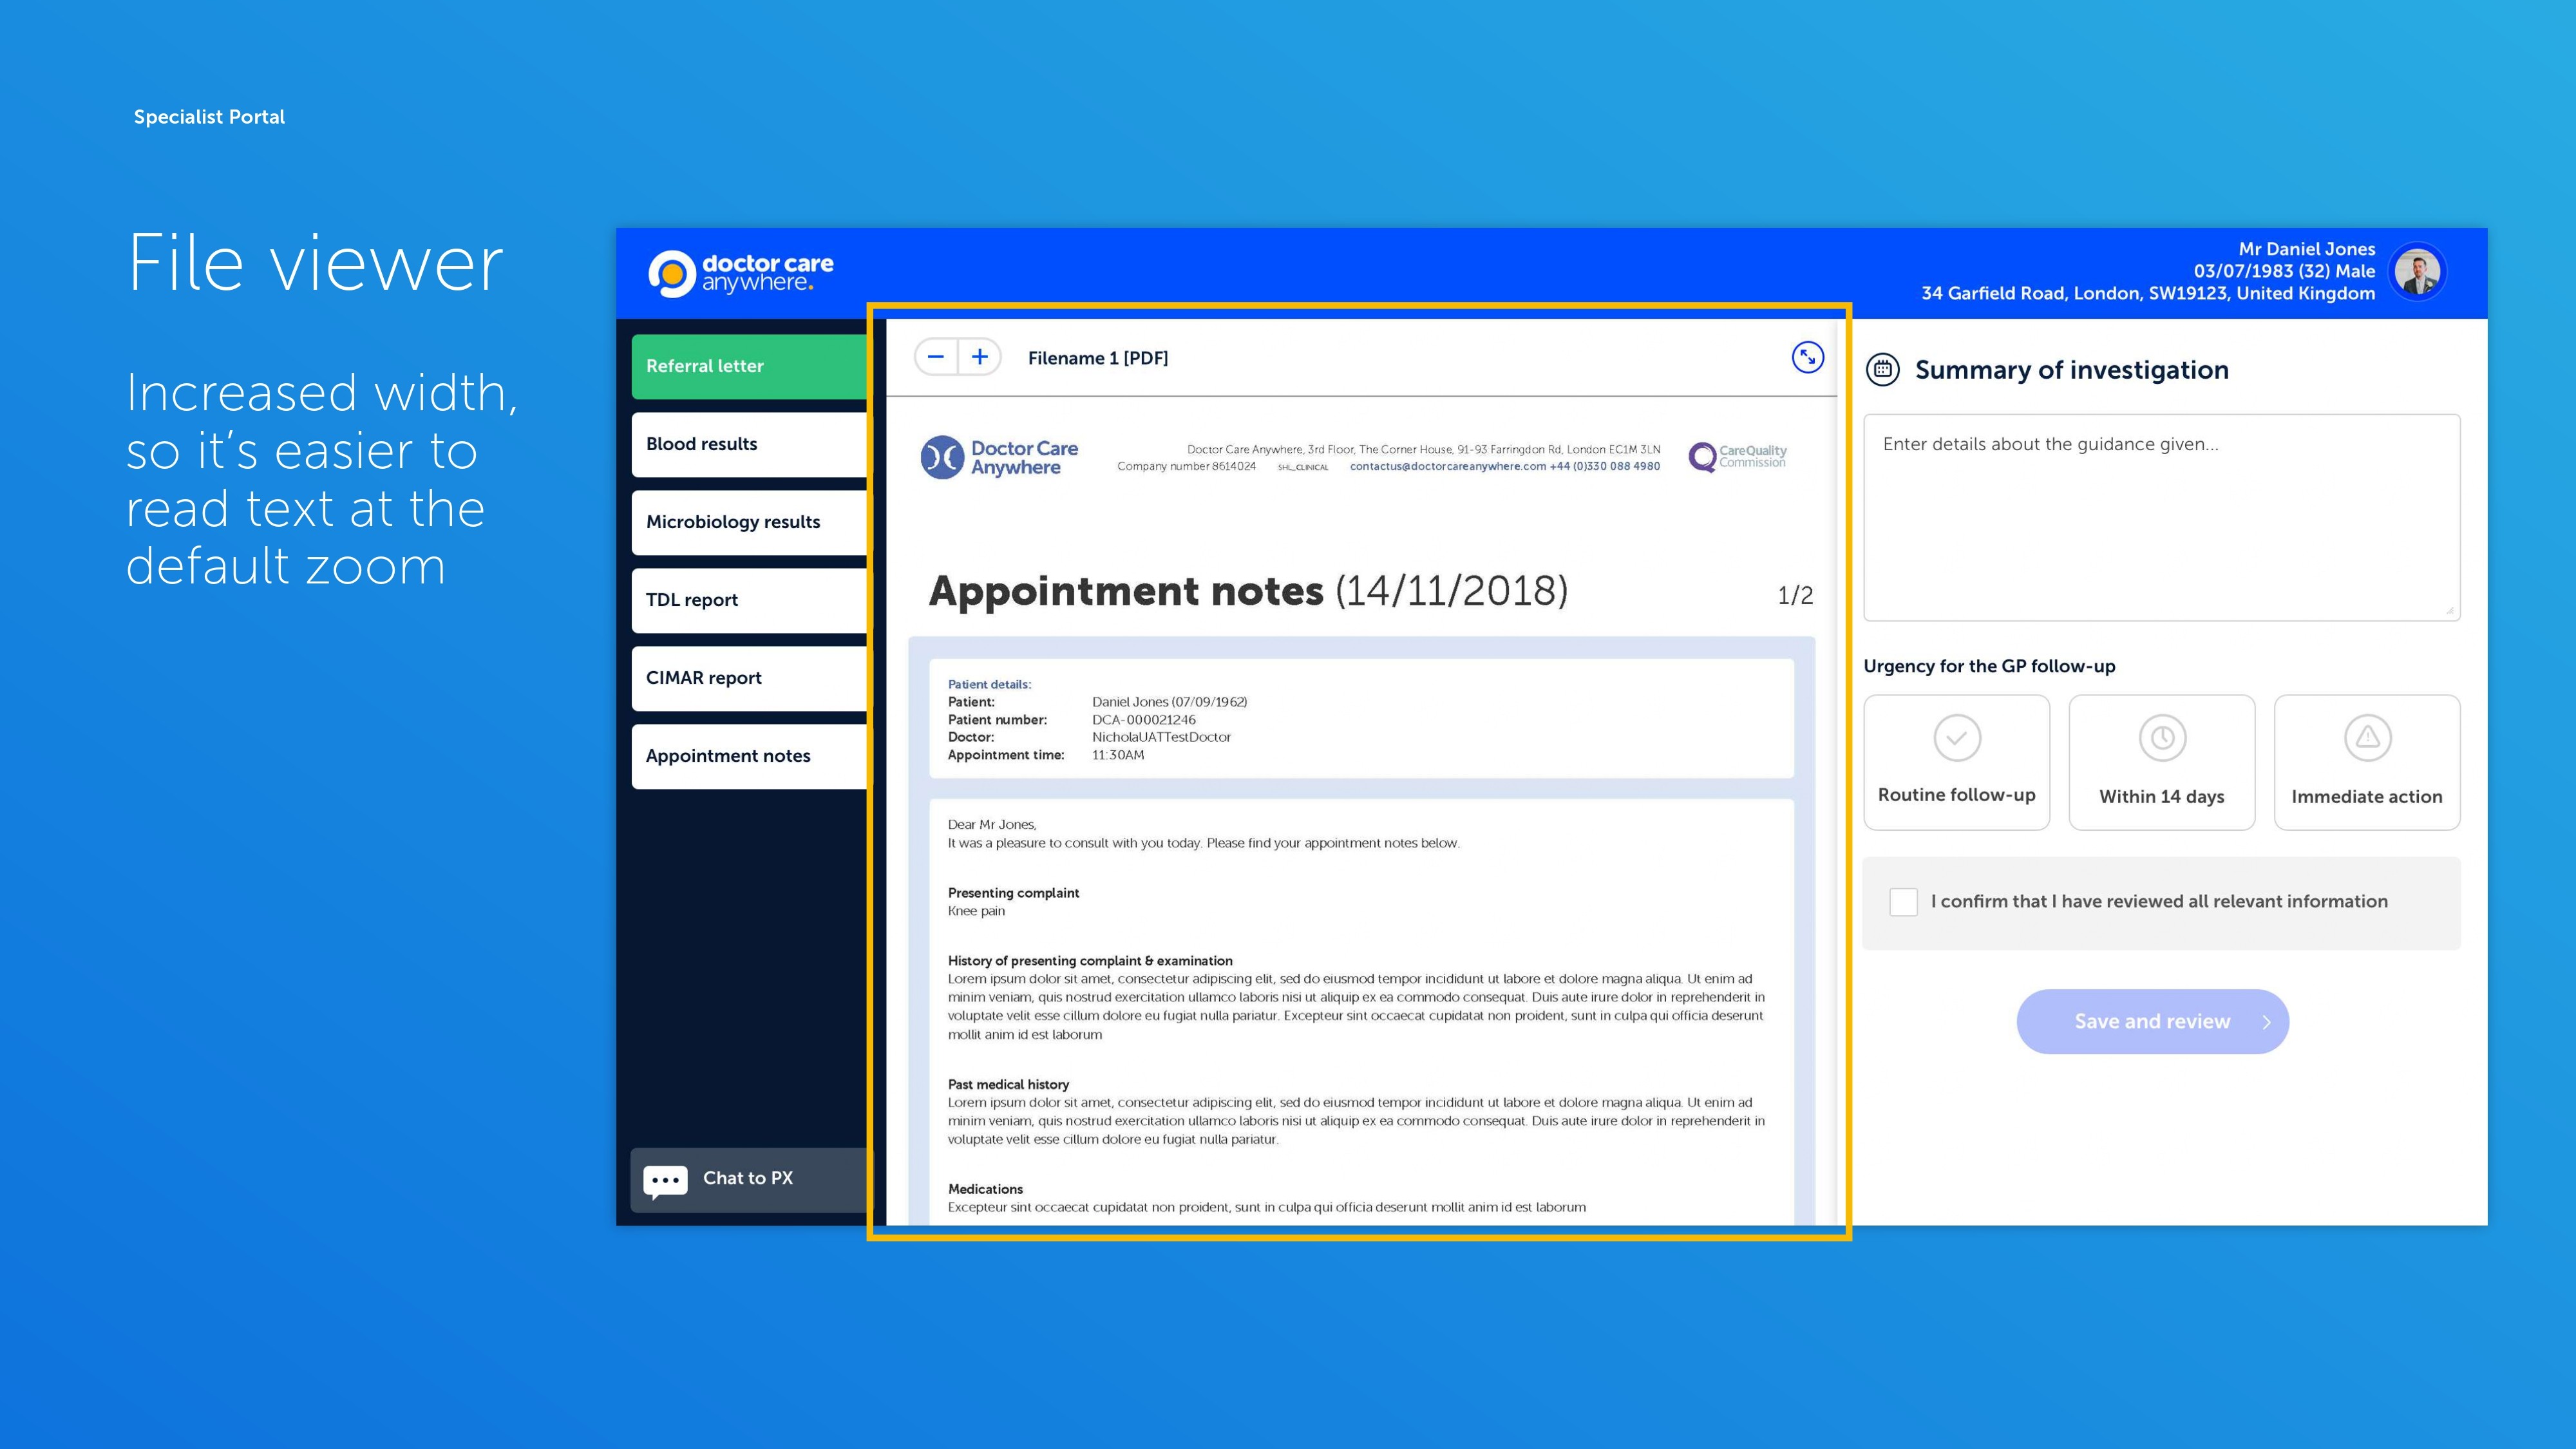
Task: Open the Blood results tab
Action: (749, 444)
